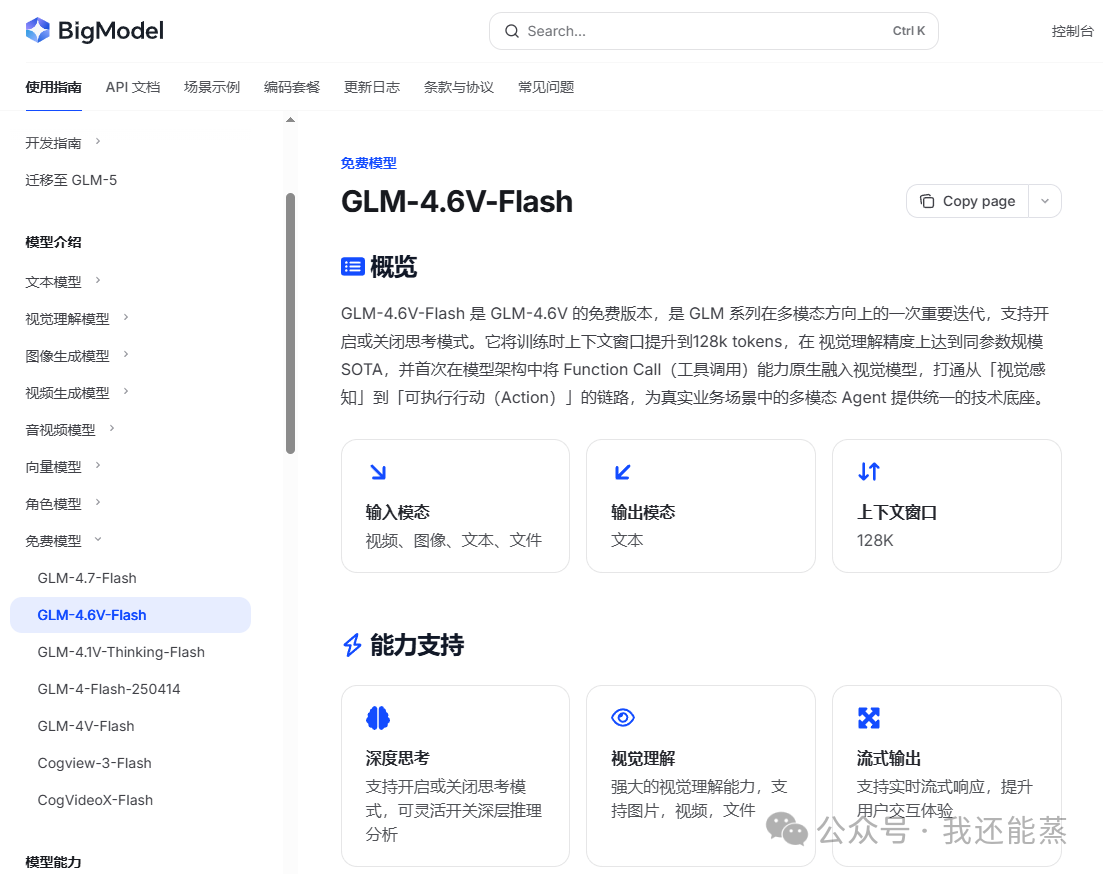Click the BigModel logo icon
The width and height of the screenshot is (1103, 874).
pos(38,31)
